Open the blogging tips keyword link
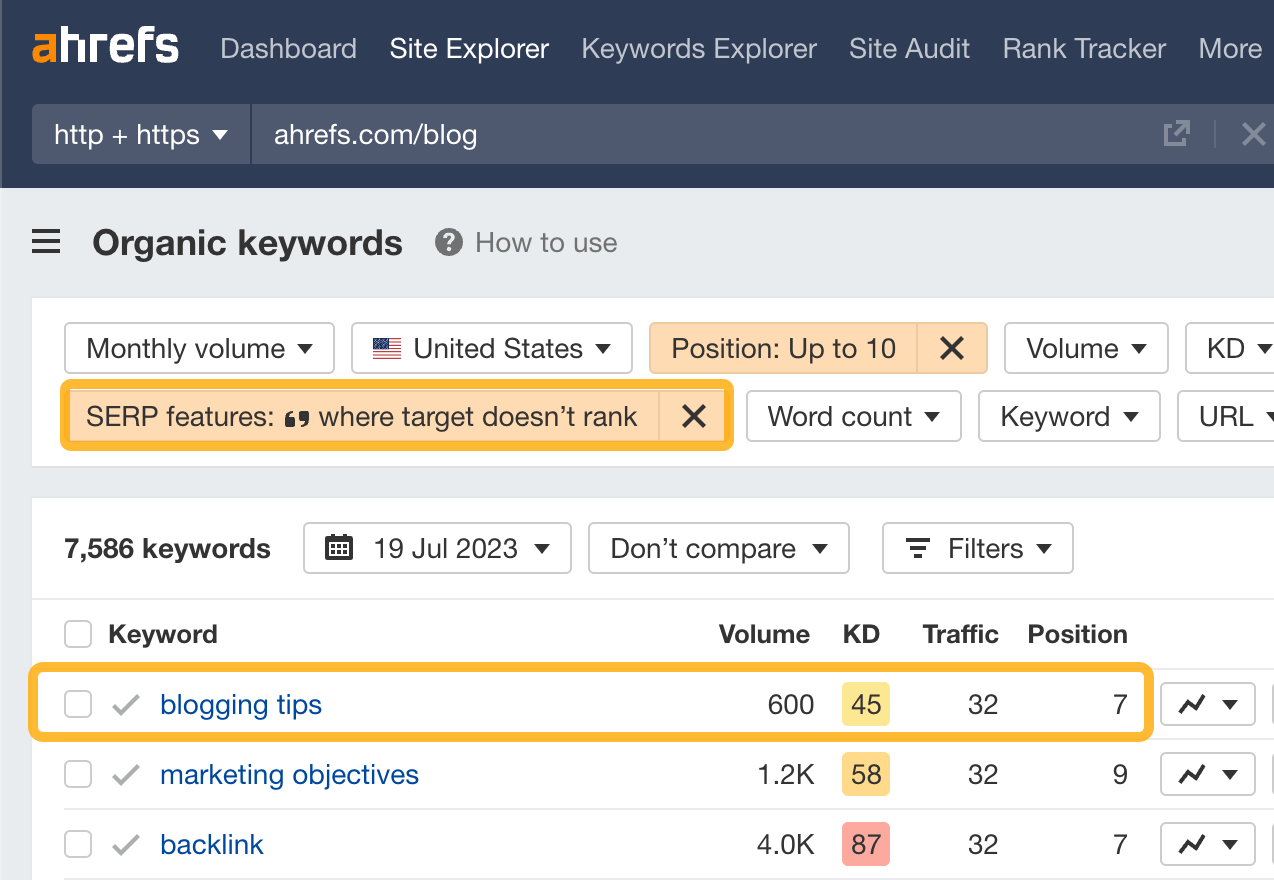Screen dimensions: 1274x880 (x=240, y=704)
